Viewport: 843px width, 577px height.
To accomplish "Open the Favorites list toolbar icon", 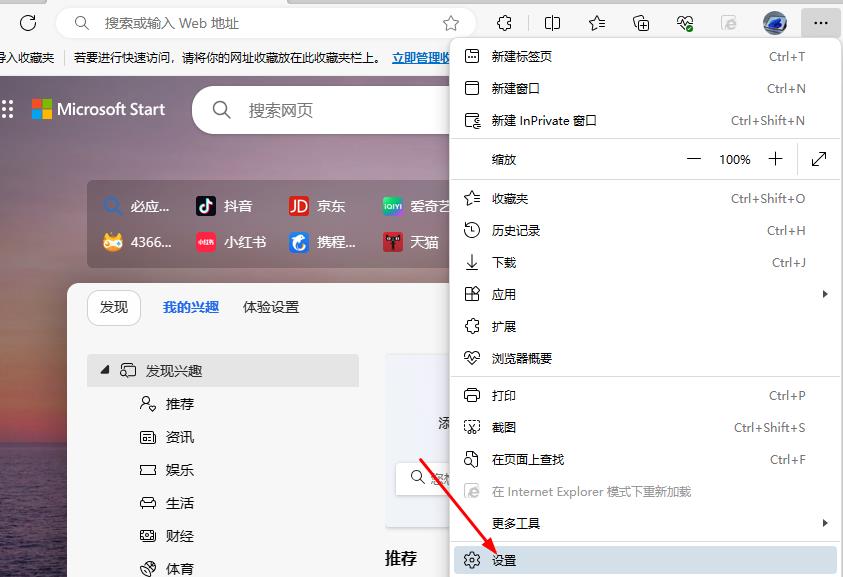I will 596,23.
